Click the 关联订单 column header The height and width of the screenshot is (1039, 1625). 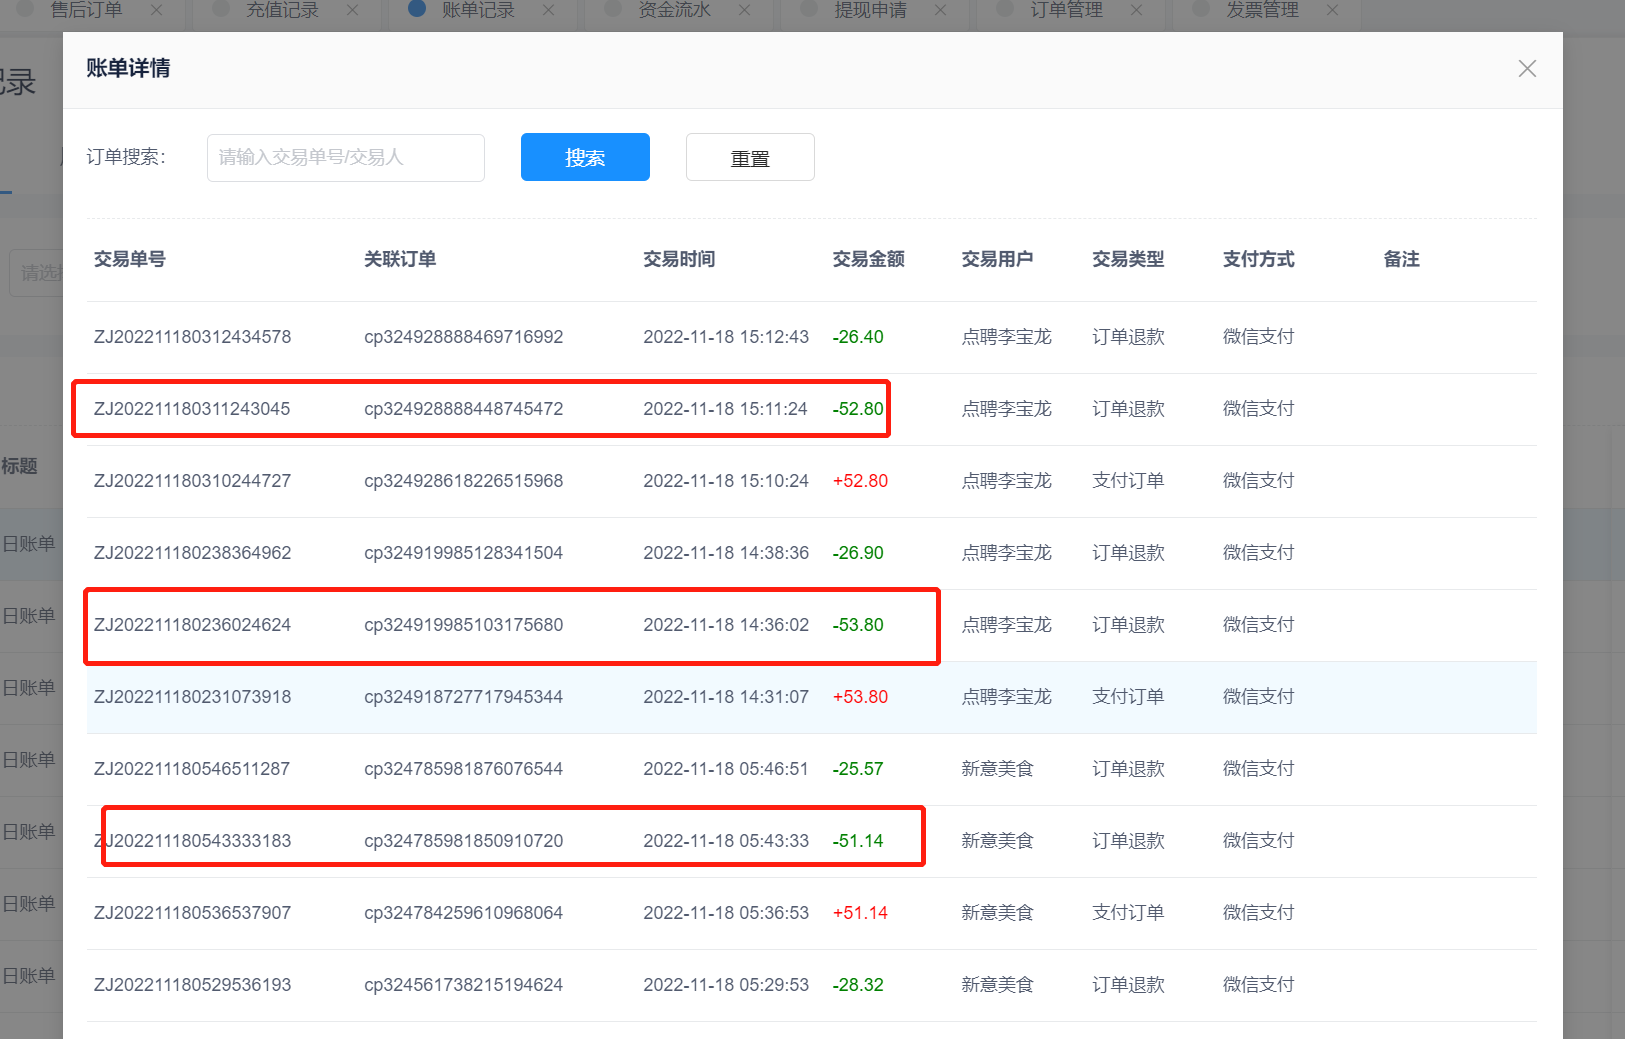(400, 259)
